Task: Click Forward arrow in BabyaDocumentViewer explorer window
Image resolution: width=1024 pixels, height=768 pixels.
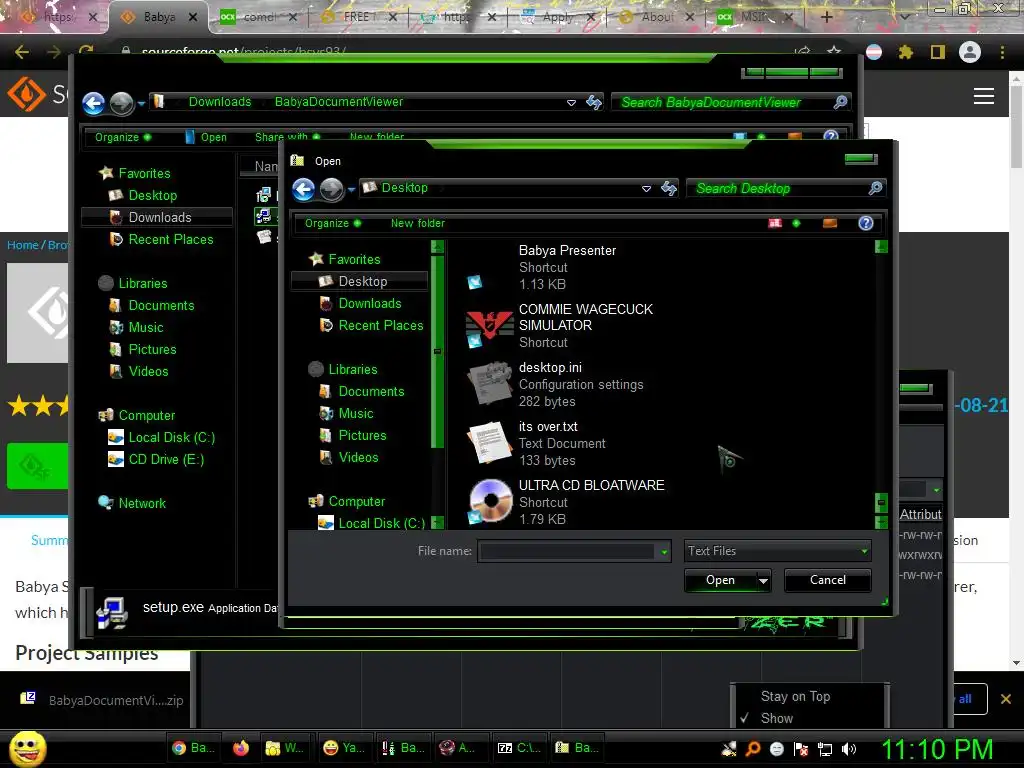Action: point(121,103)
